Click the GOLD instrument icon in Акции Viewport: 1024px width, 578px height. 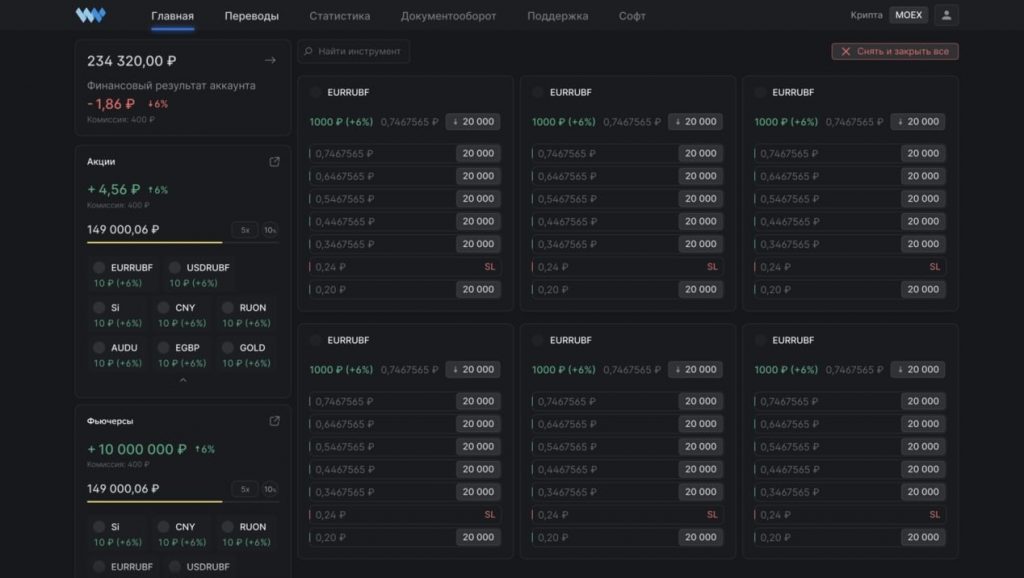click(228, 348)
